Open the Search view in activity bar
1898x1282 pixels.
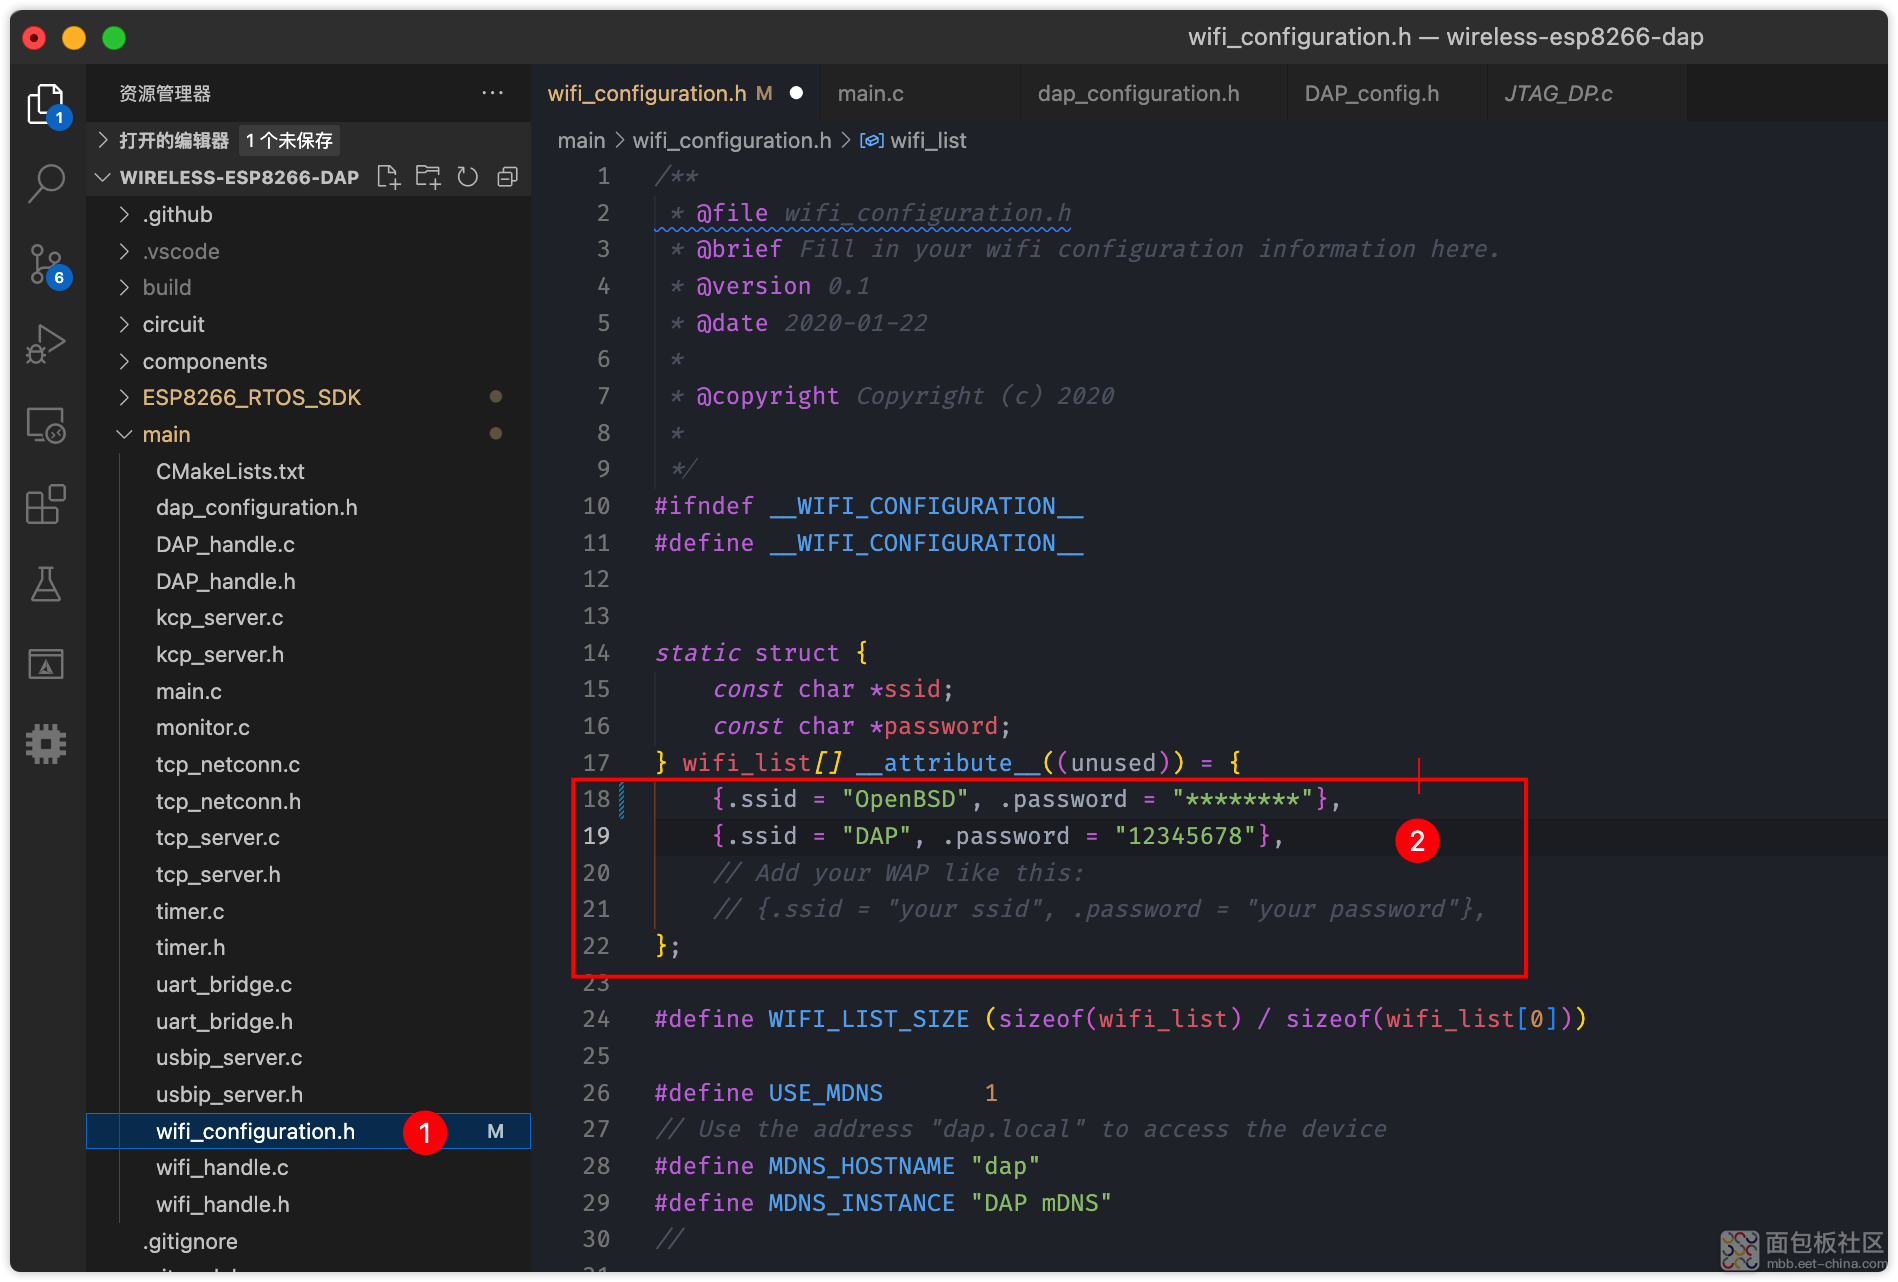point(46,184)
